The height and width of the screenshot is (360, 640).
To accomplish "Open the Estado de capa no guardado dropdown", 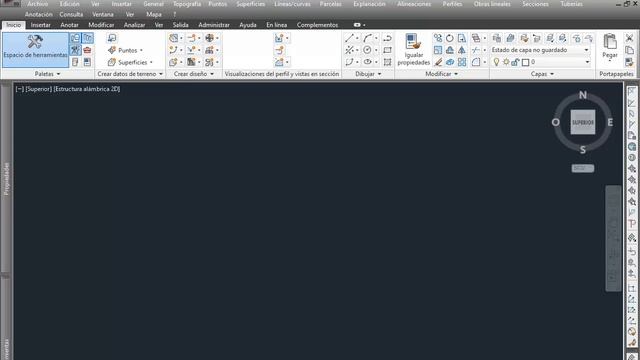I will (x=541, y=50).
